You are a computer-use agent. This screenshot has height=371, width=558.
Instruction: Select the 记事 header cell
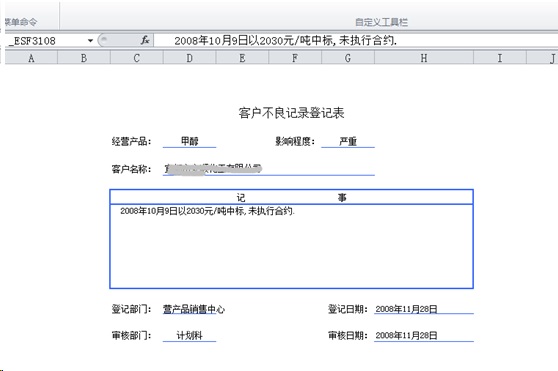click(291, 197)
